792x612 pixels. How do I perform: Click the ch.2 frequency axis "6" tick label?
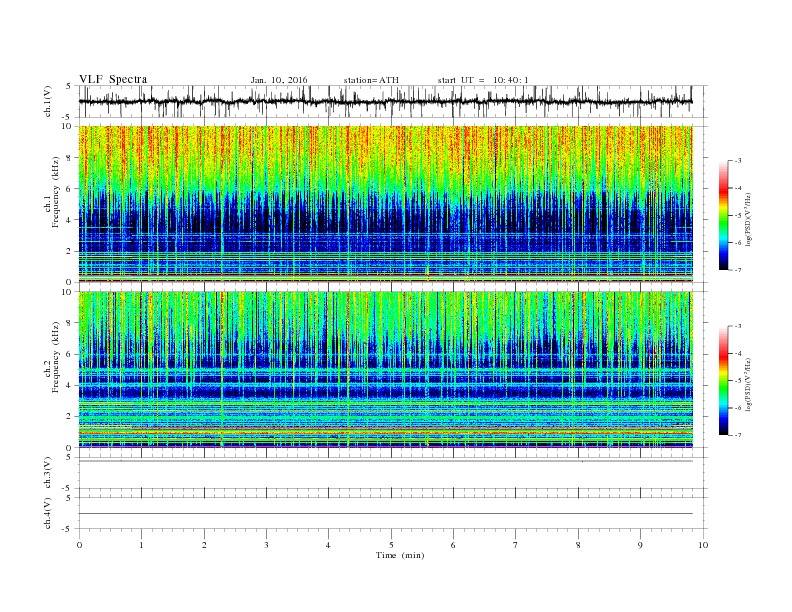(x=70, y=354)
